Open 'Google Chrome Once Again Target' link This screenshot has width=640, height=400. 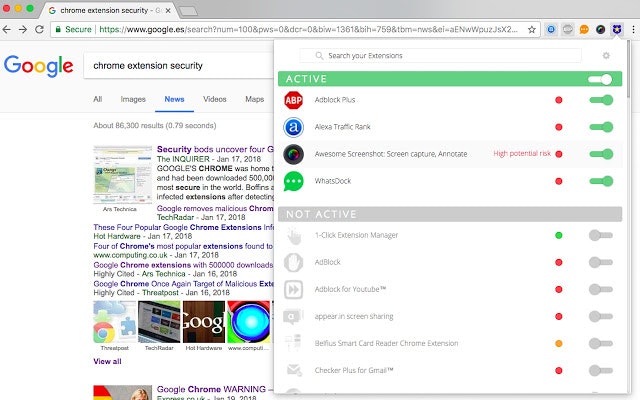tap(183, 284)
